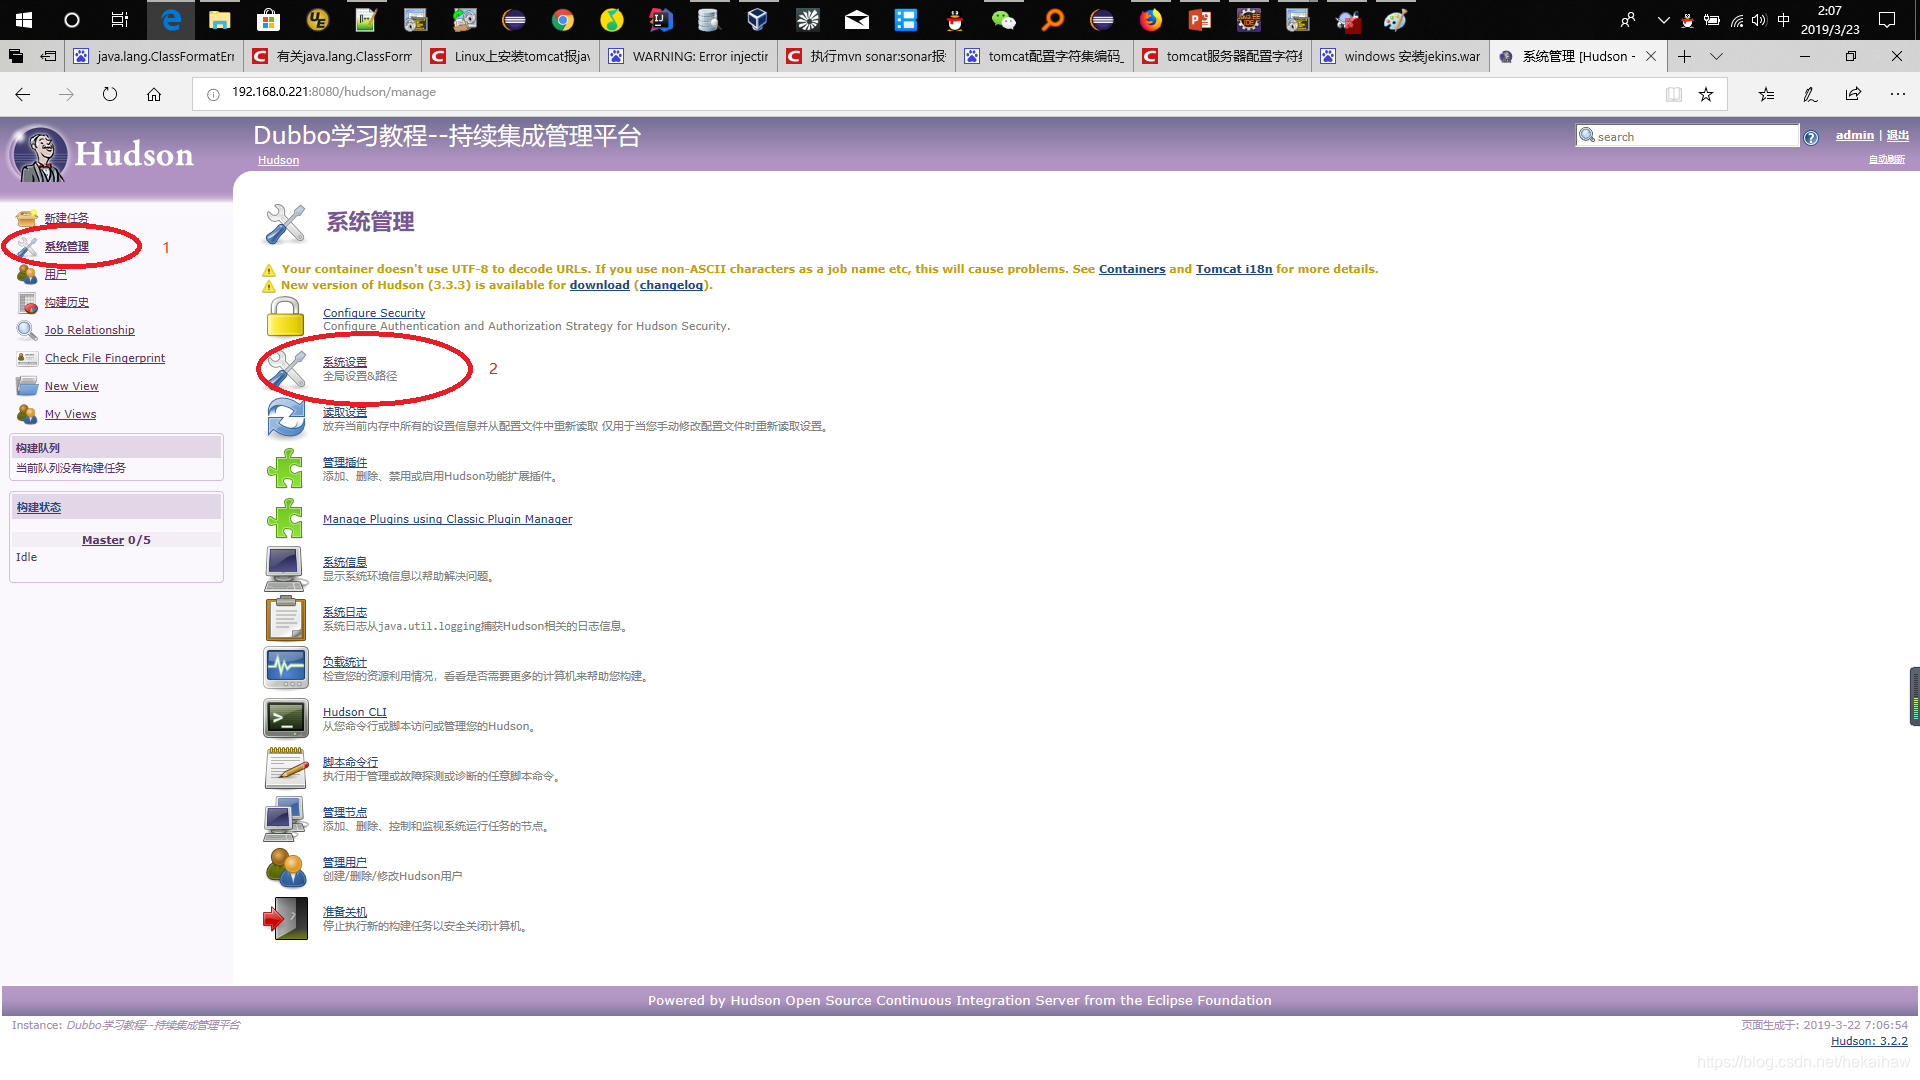
Task: Click the 管理节点 computers icon
Action: [x=285, y=818]
